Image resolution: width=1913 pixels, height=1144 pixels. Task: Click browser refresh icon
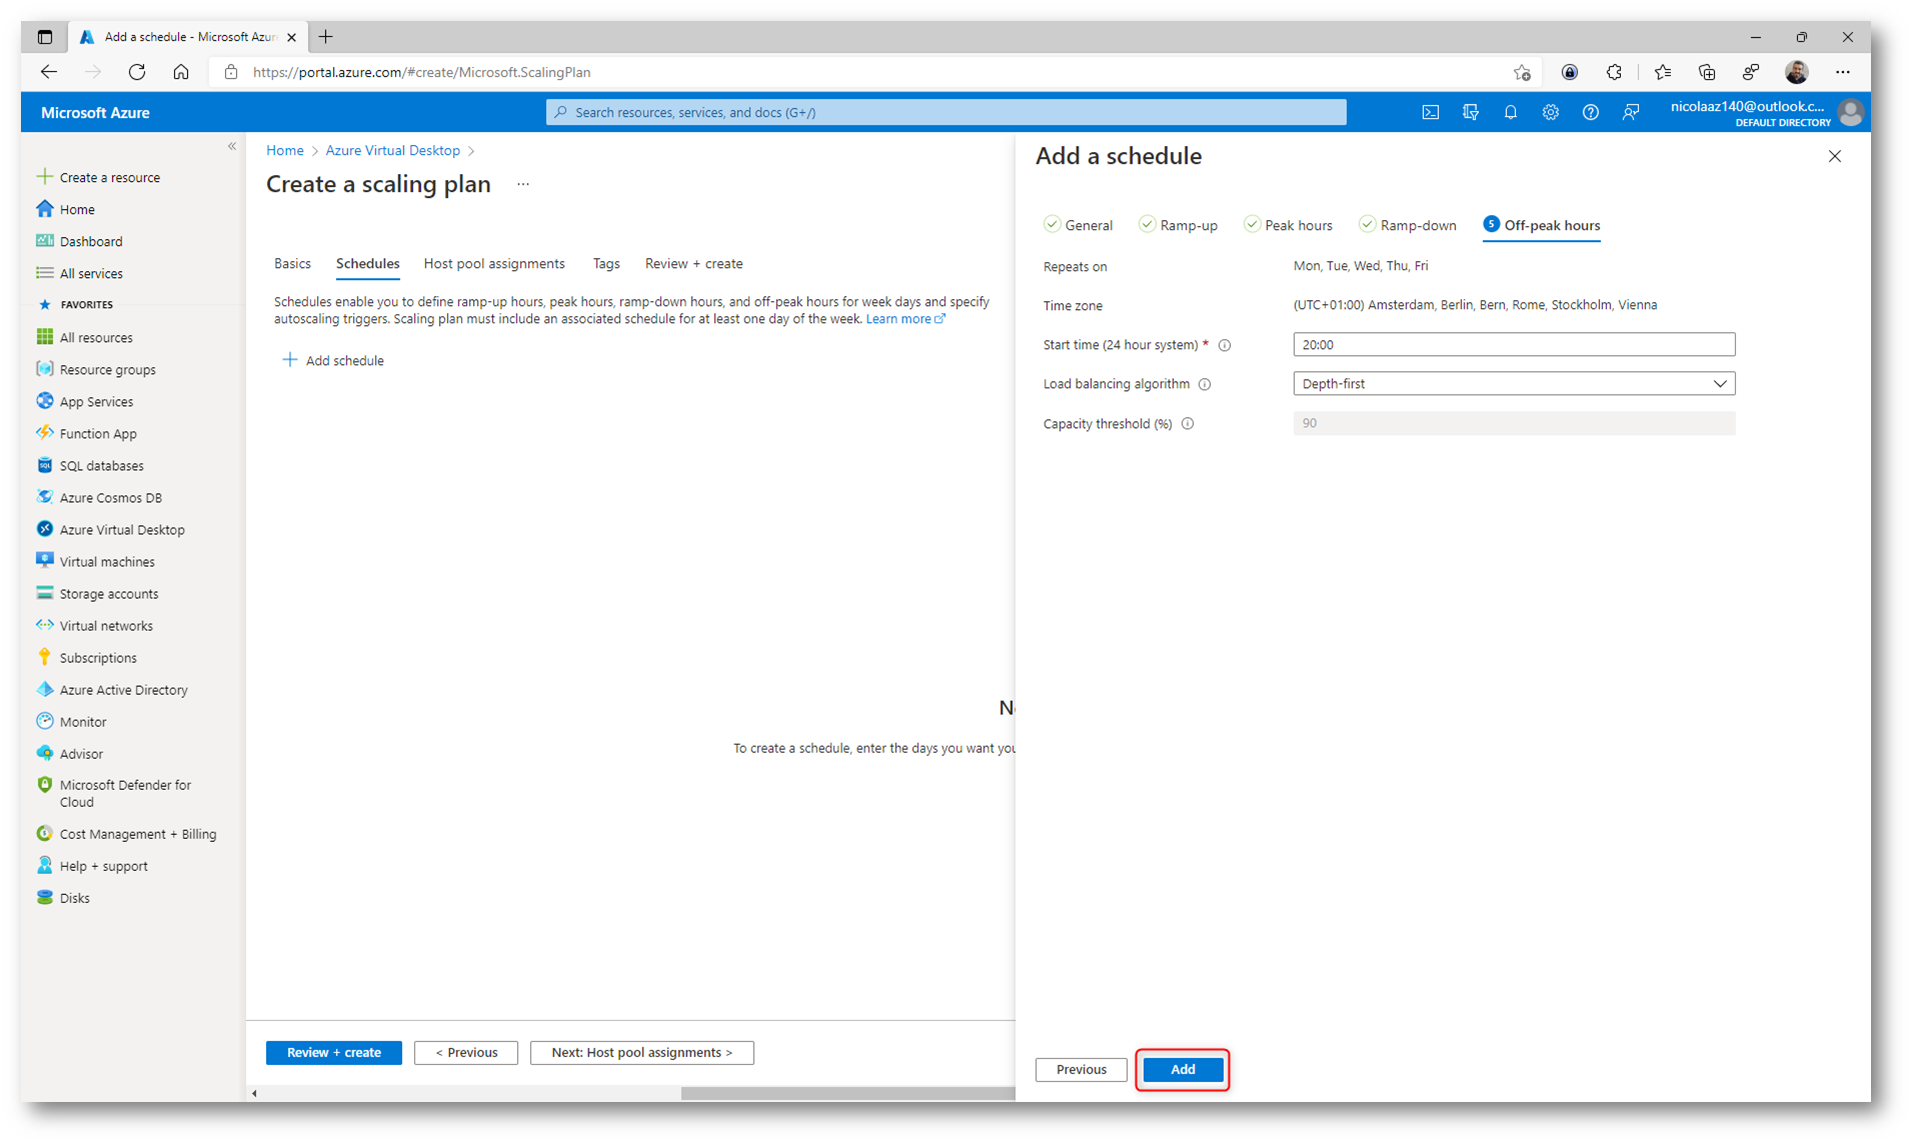pos(137,72)
